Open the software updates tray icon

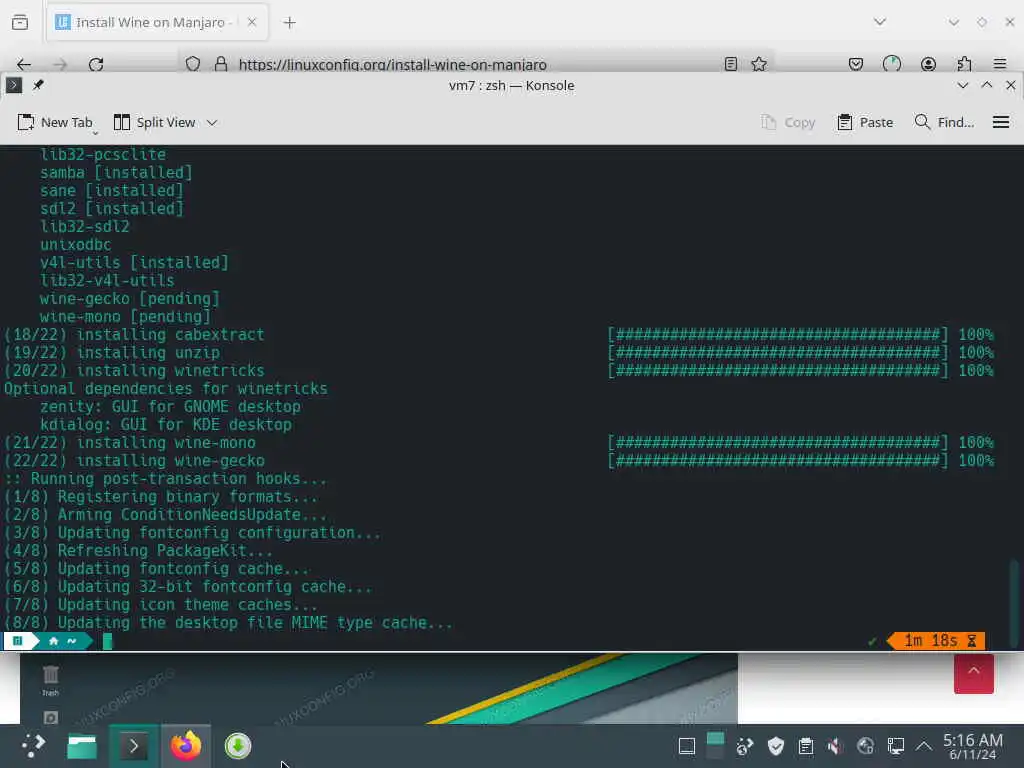[744, 746]
